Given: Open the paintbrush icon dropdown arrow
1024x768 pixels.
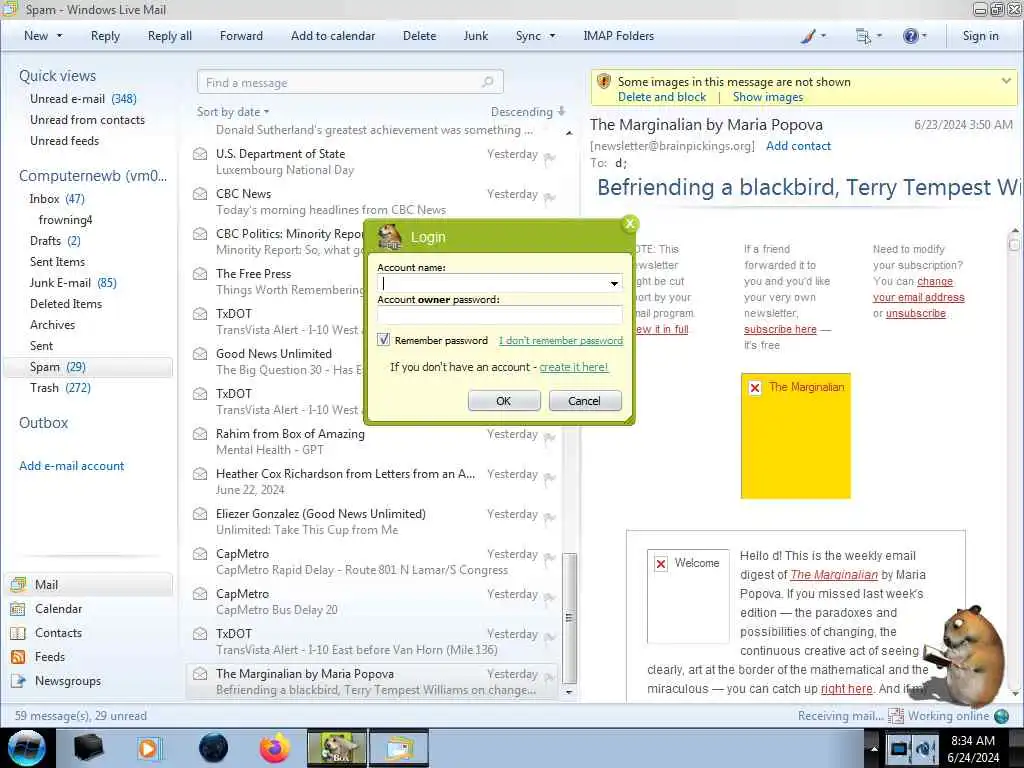Looking at the screenshot, I should pos(823,36).
